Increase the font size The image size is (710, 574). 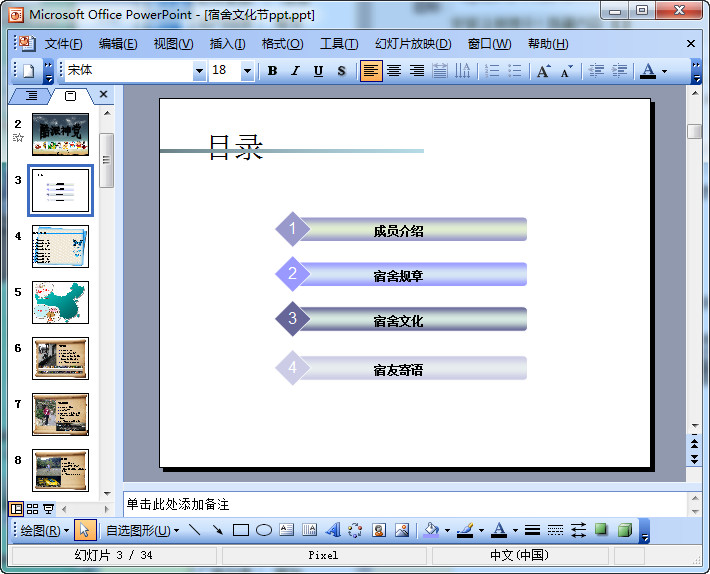tap(543, 71)
